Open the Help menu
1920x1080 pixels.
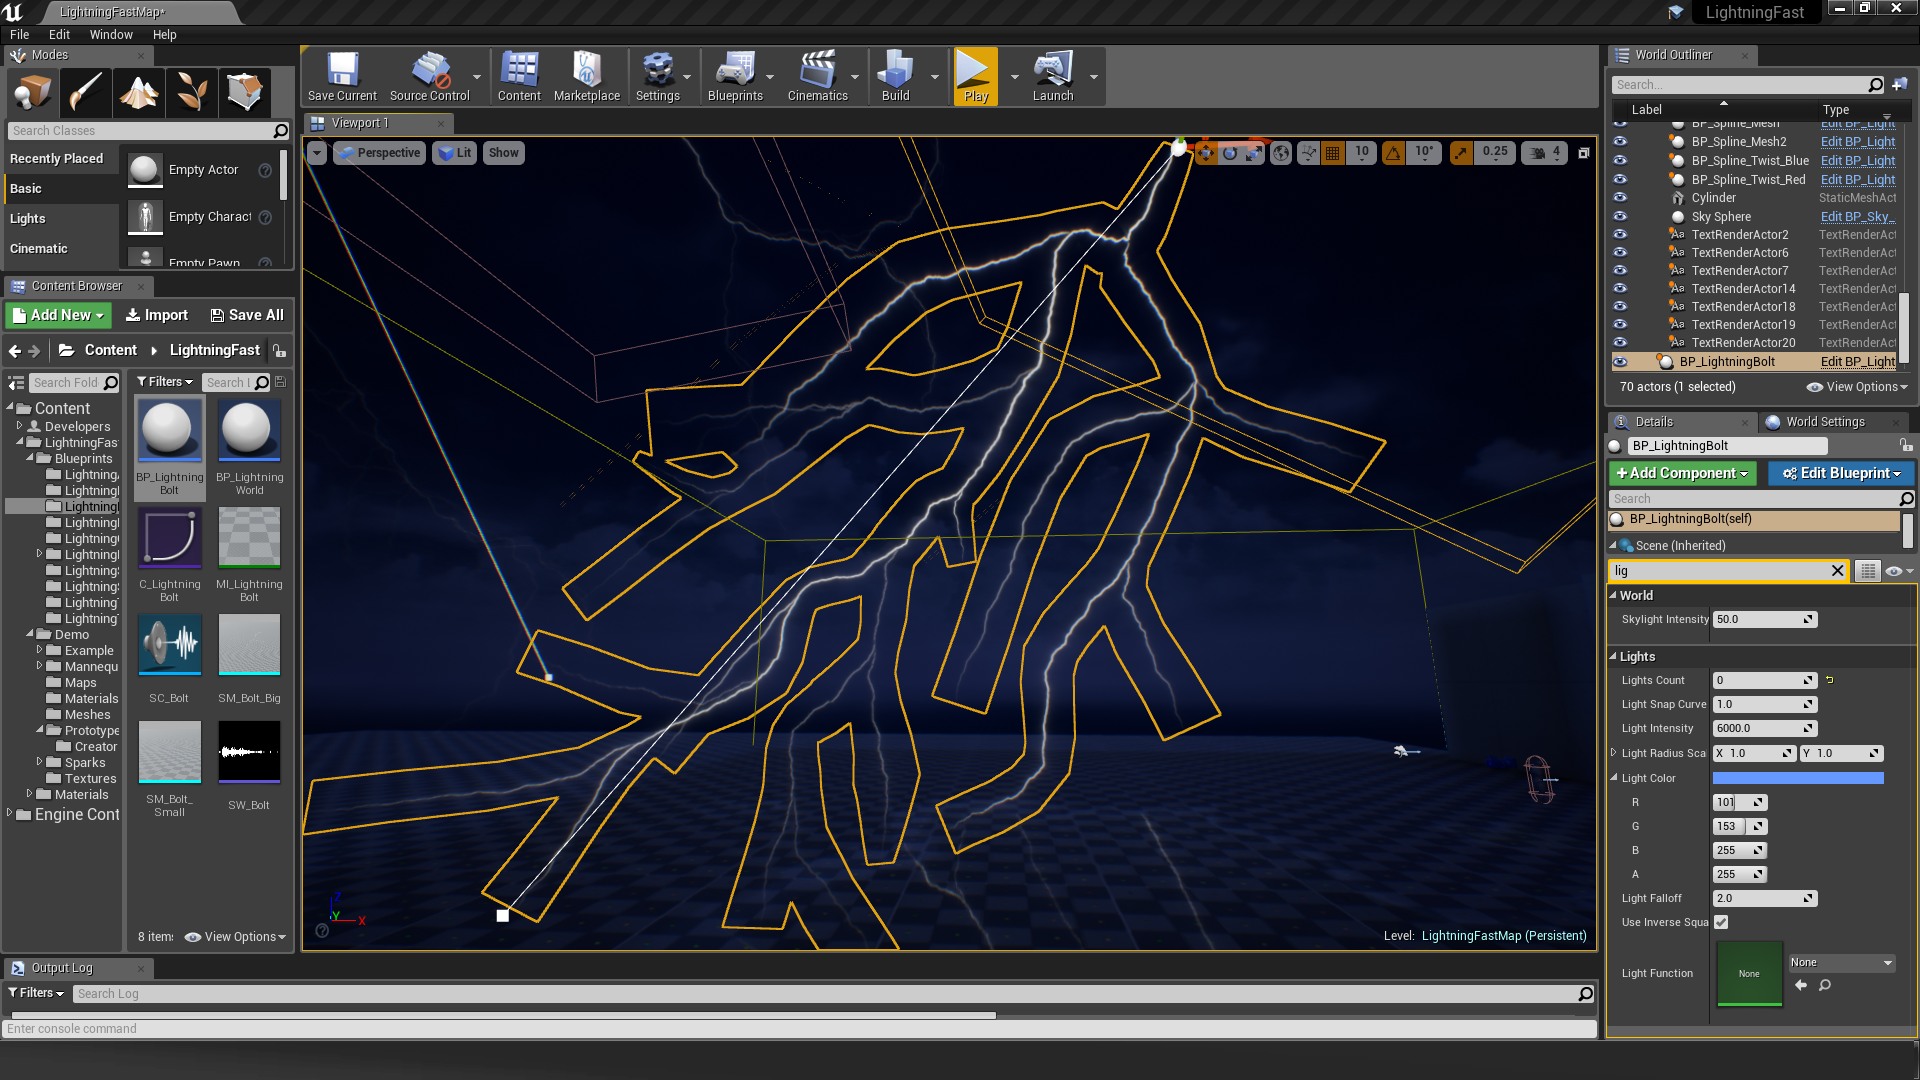(x=164, y=34)
